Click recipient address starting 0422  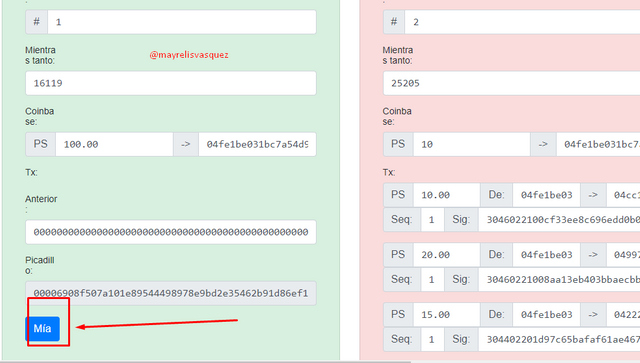click(x=623, y=314)
